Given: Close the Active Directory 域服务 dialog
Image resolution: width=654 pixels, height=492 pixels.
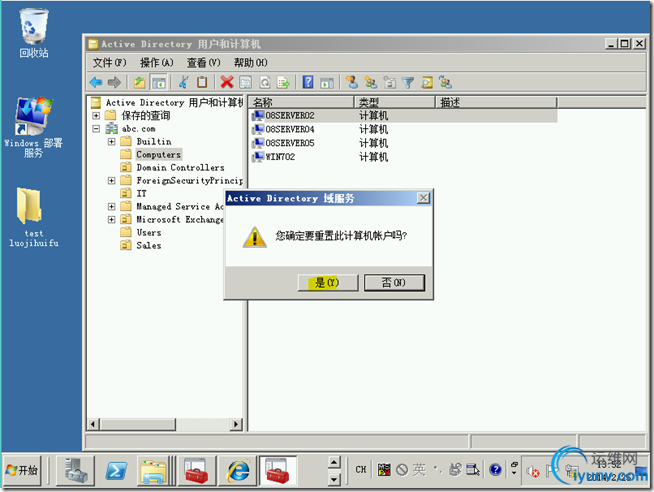Looking at the screenshot, I should [423, 198].
